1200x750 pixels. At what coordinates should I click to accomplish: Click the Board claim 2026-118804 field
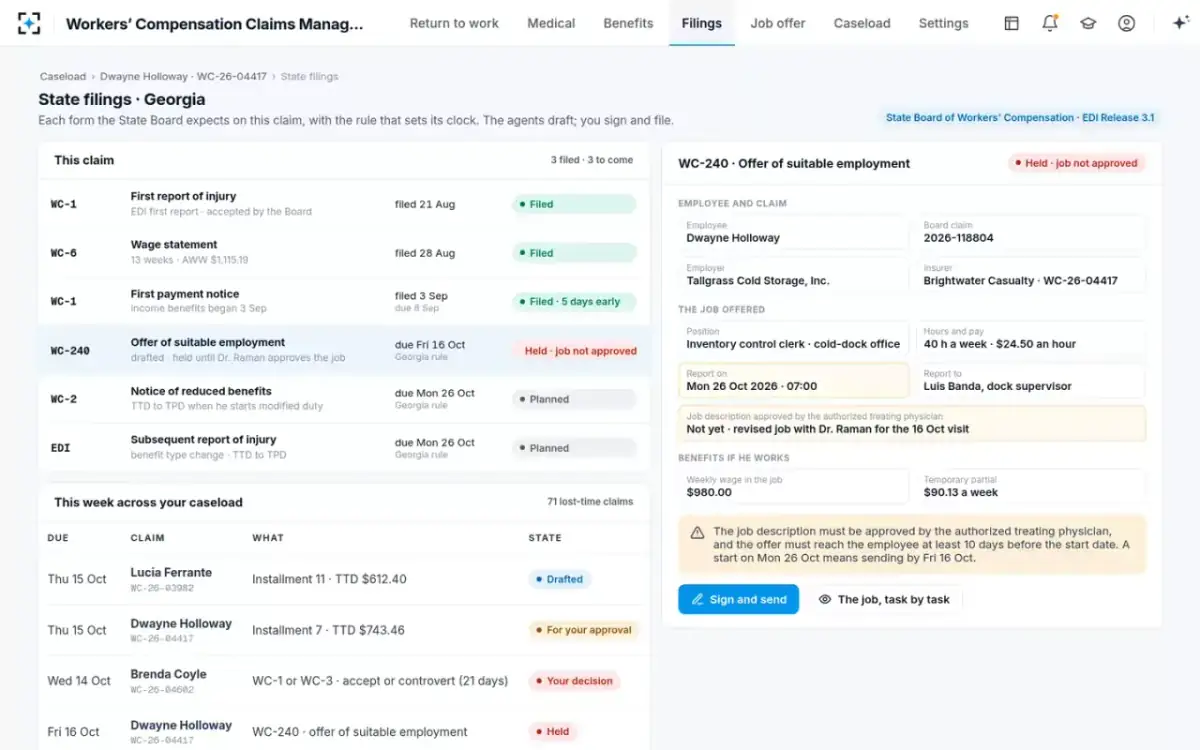(1031, 233)
